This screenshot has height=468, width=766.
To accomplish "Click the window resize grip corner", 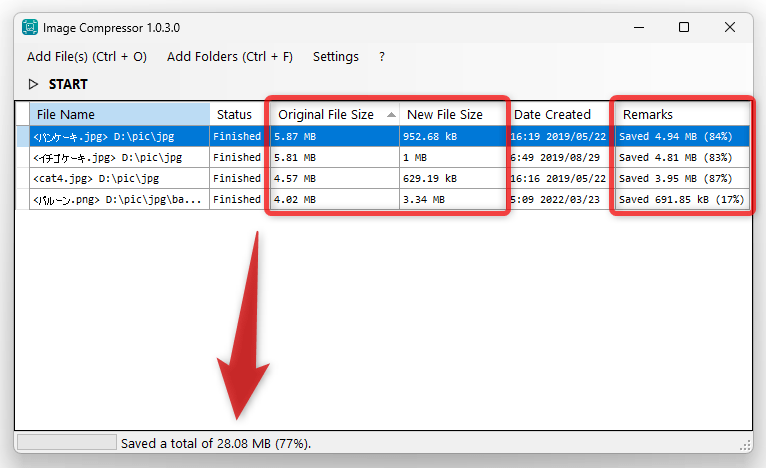I will click(745, 445).
